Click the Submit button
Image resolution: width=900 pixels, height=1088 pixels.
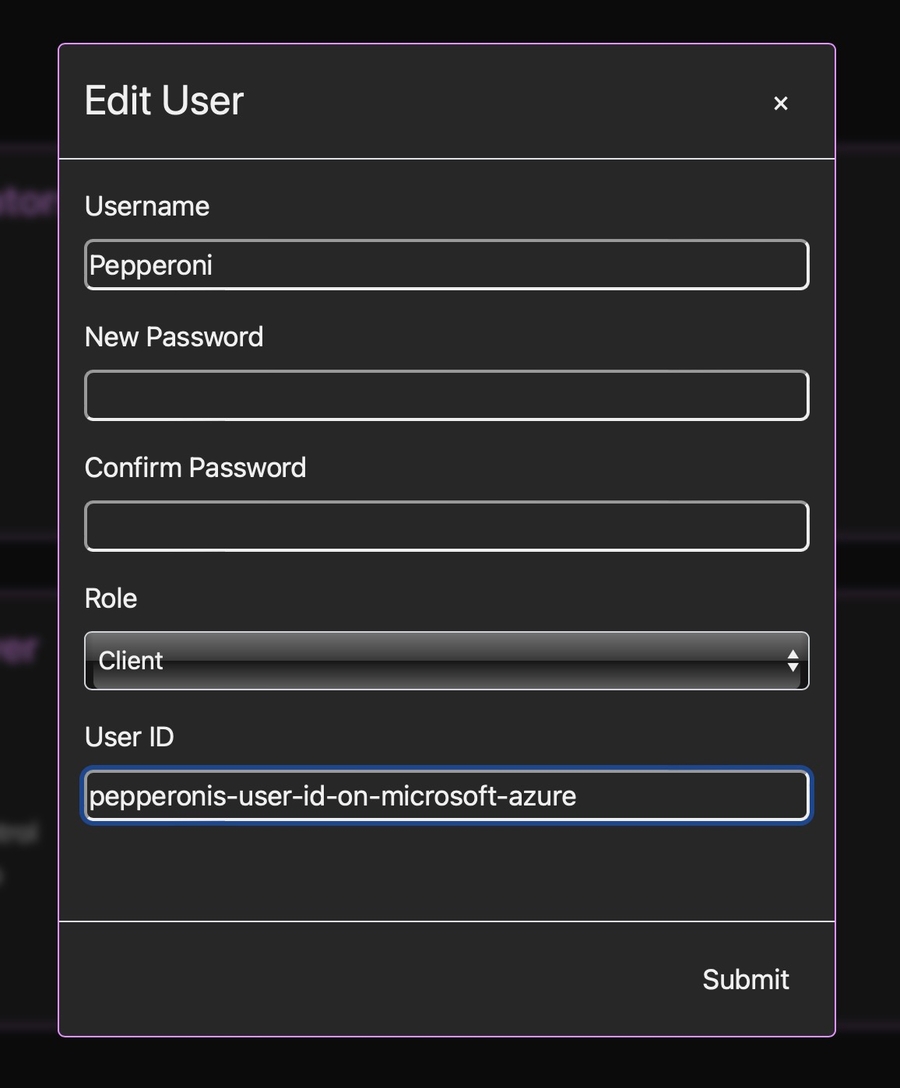pos(745,979)
